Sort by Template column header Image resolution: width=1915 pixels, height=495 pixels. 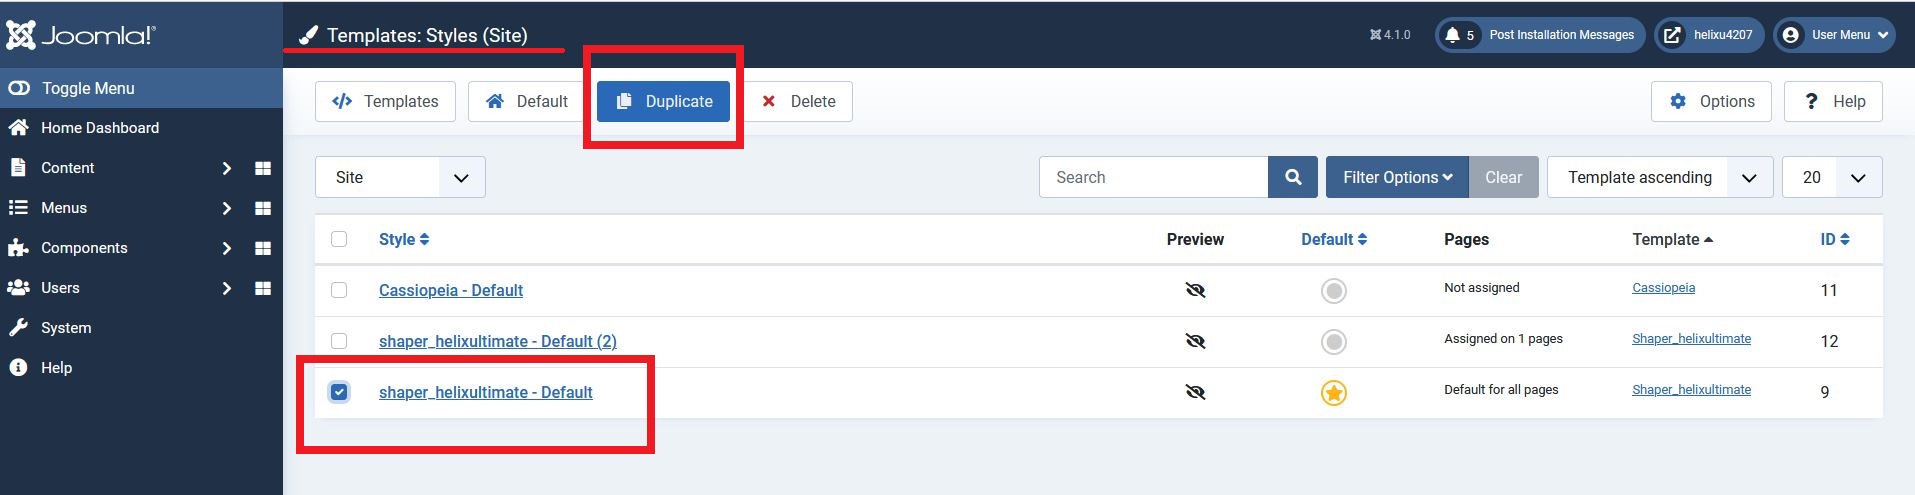(x=1672, y=239)
